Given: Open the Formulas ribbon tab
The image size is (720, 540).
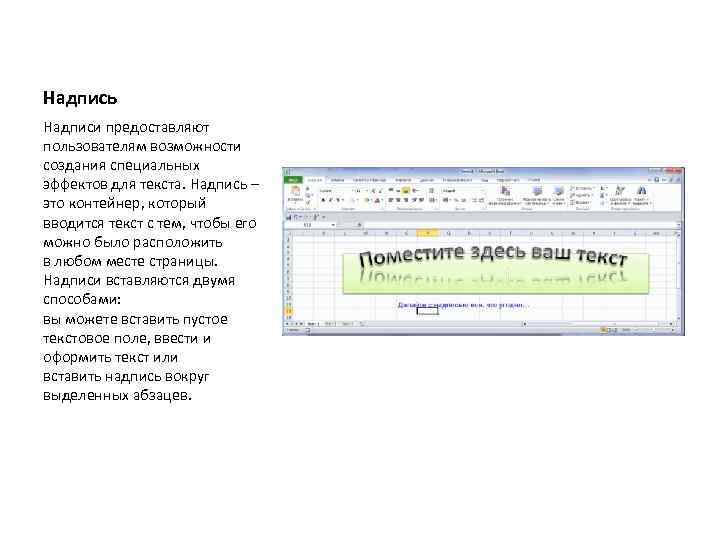Looking at the screenshot, I should pyautogui.click(x=403, y=180).
